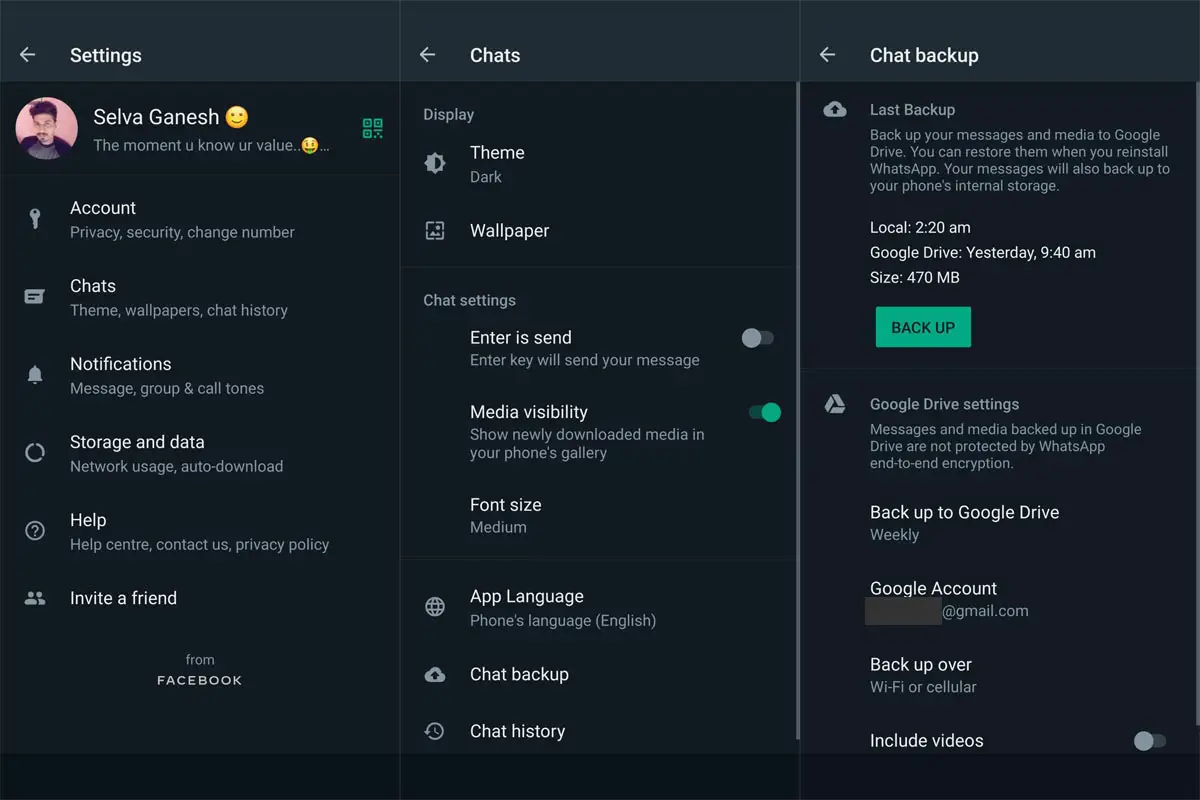Image resolution: width=1200 pixels, height=800 pixels.
Task: Click the Invite a friend people icon
Action: point(35,598)
